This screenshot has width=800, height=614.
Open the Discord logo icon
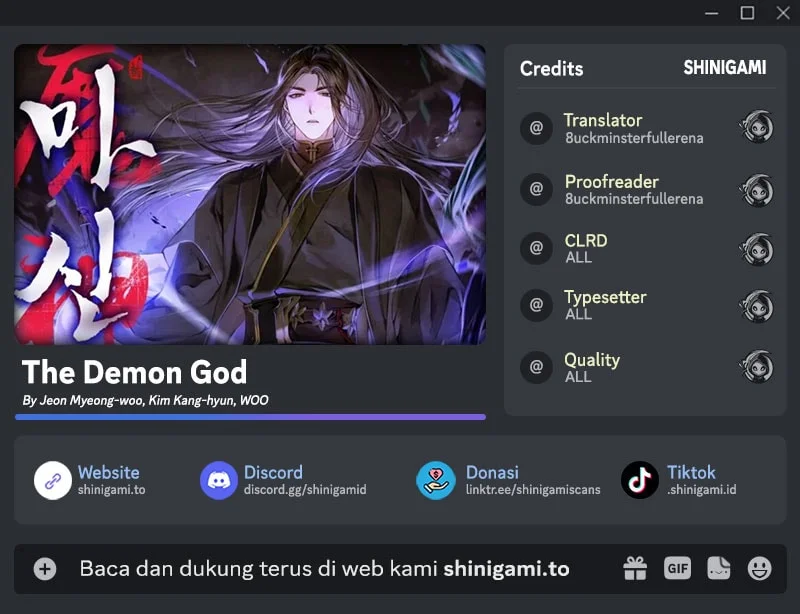tap(221, 480)
